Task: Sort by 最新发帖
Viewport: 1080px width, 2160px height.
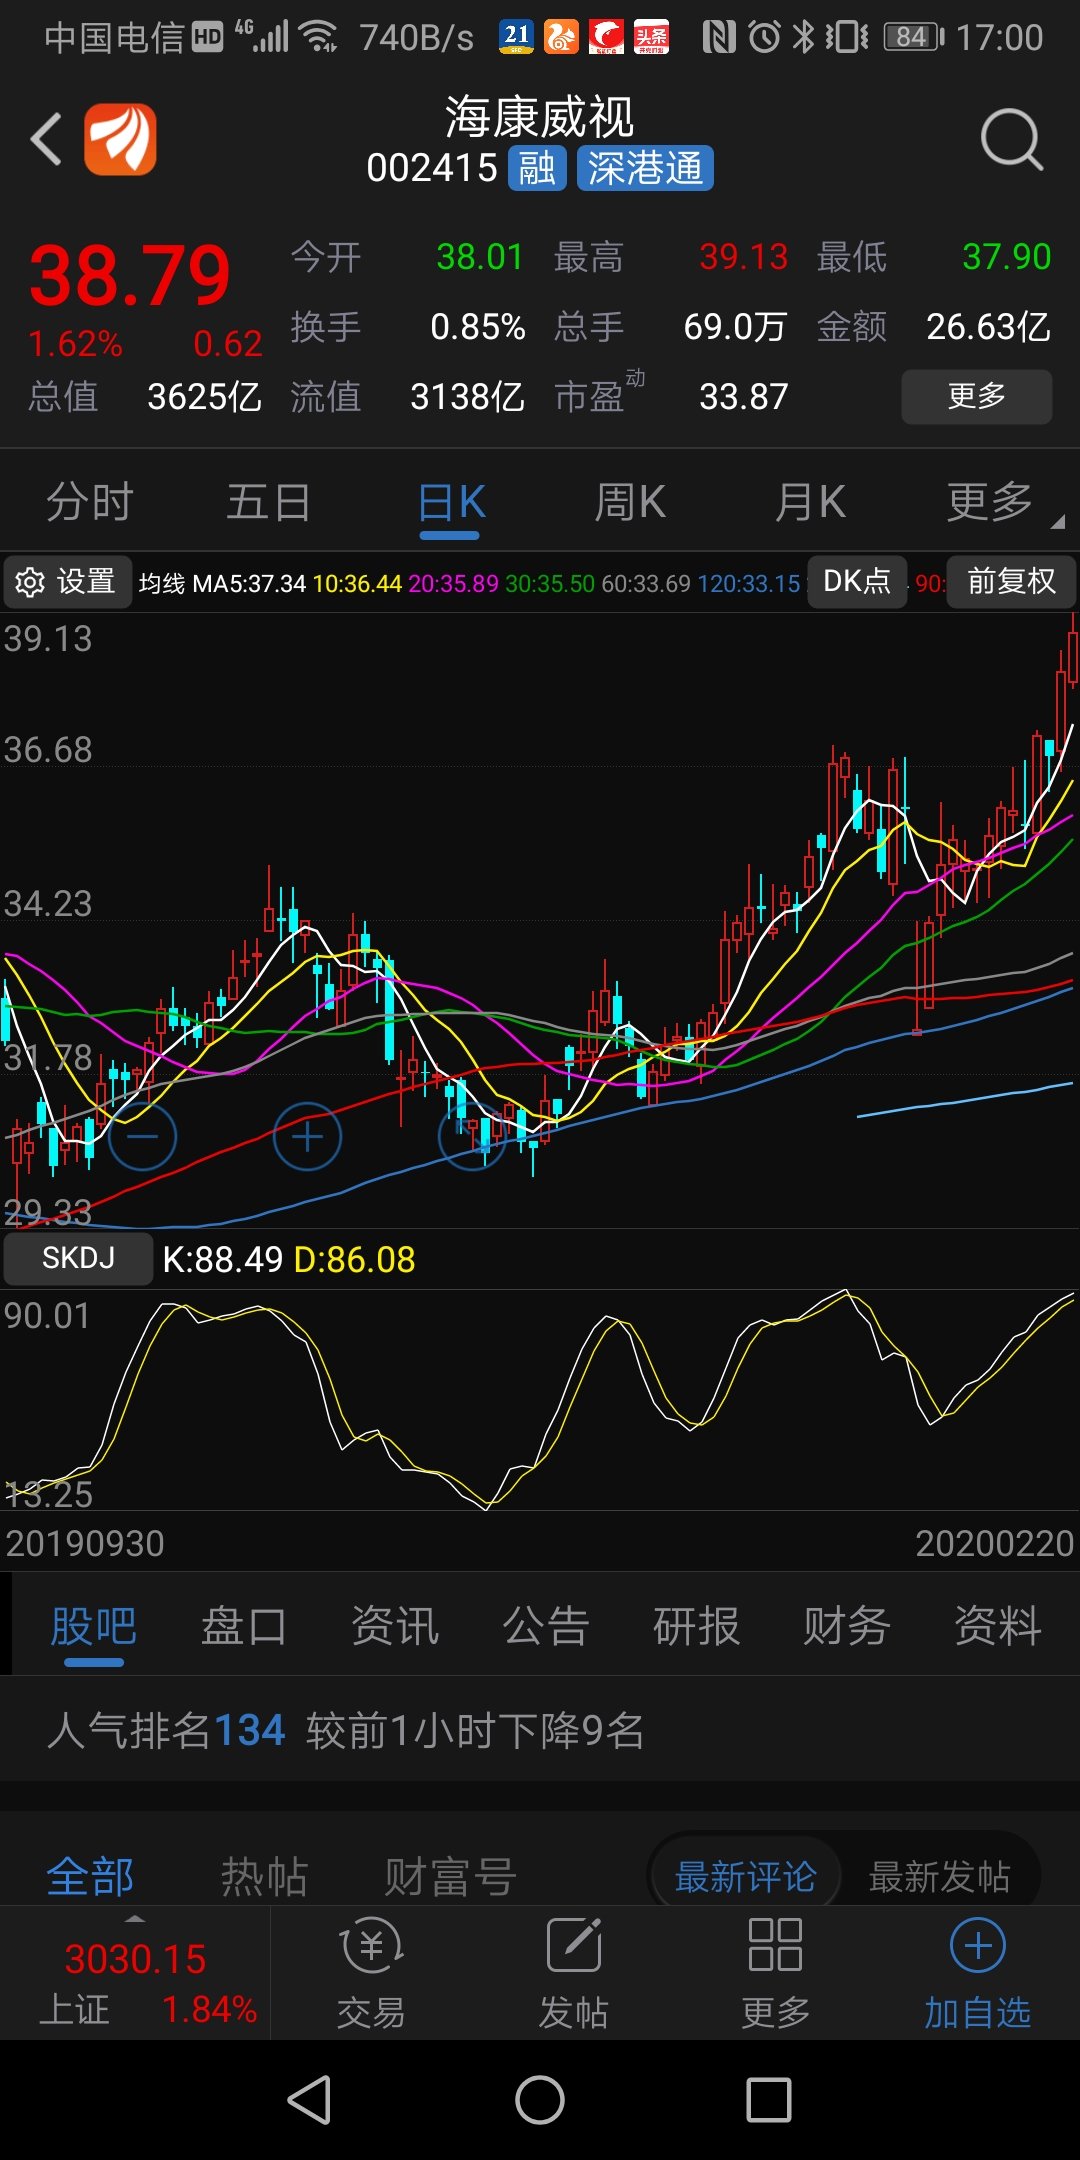Action: click(x=940, y=1877)
